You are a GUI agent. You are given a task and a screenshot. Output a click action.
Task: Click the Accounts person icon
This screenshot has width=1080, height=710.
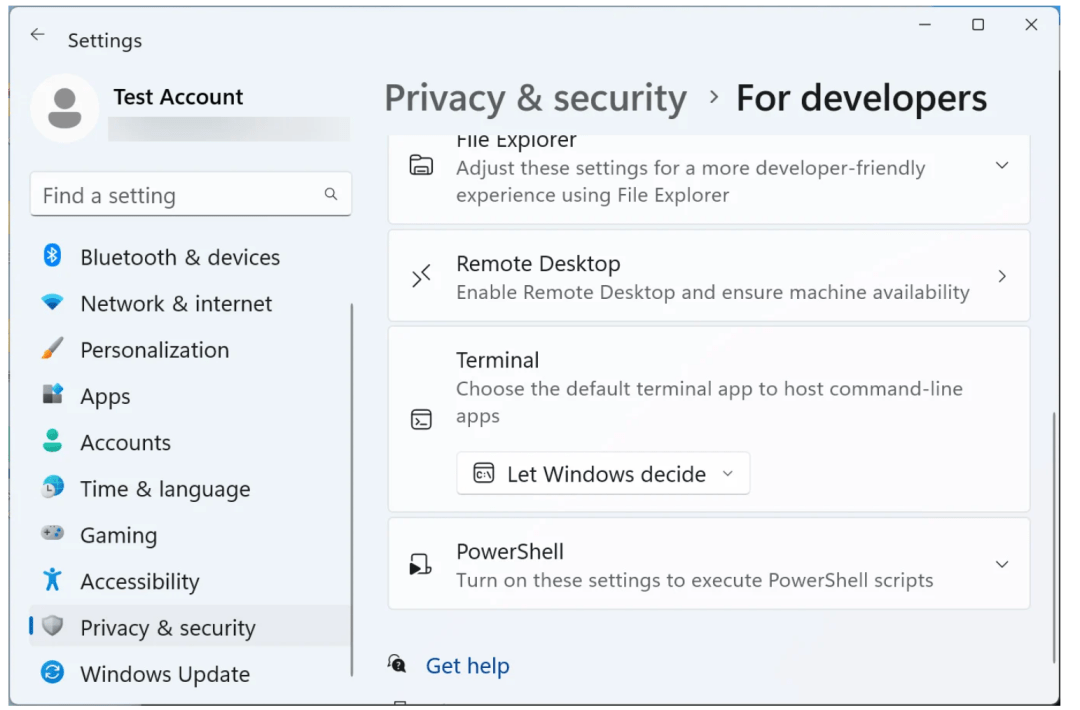click(53, 441)
